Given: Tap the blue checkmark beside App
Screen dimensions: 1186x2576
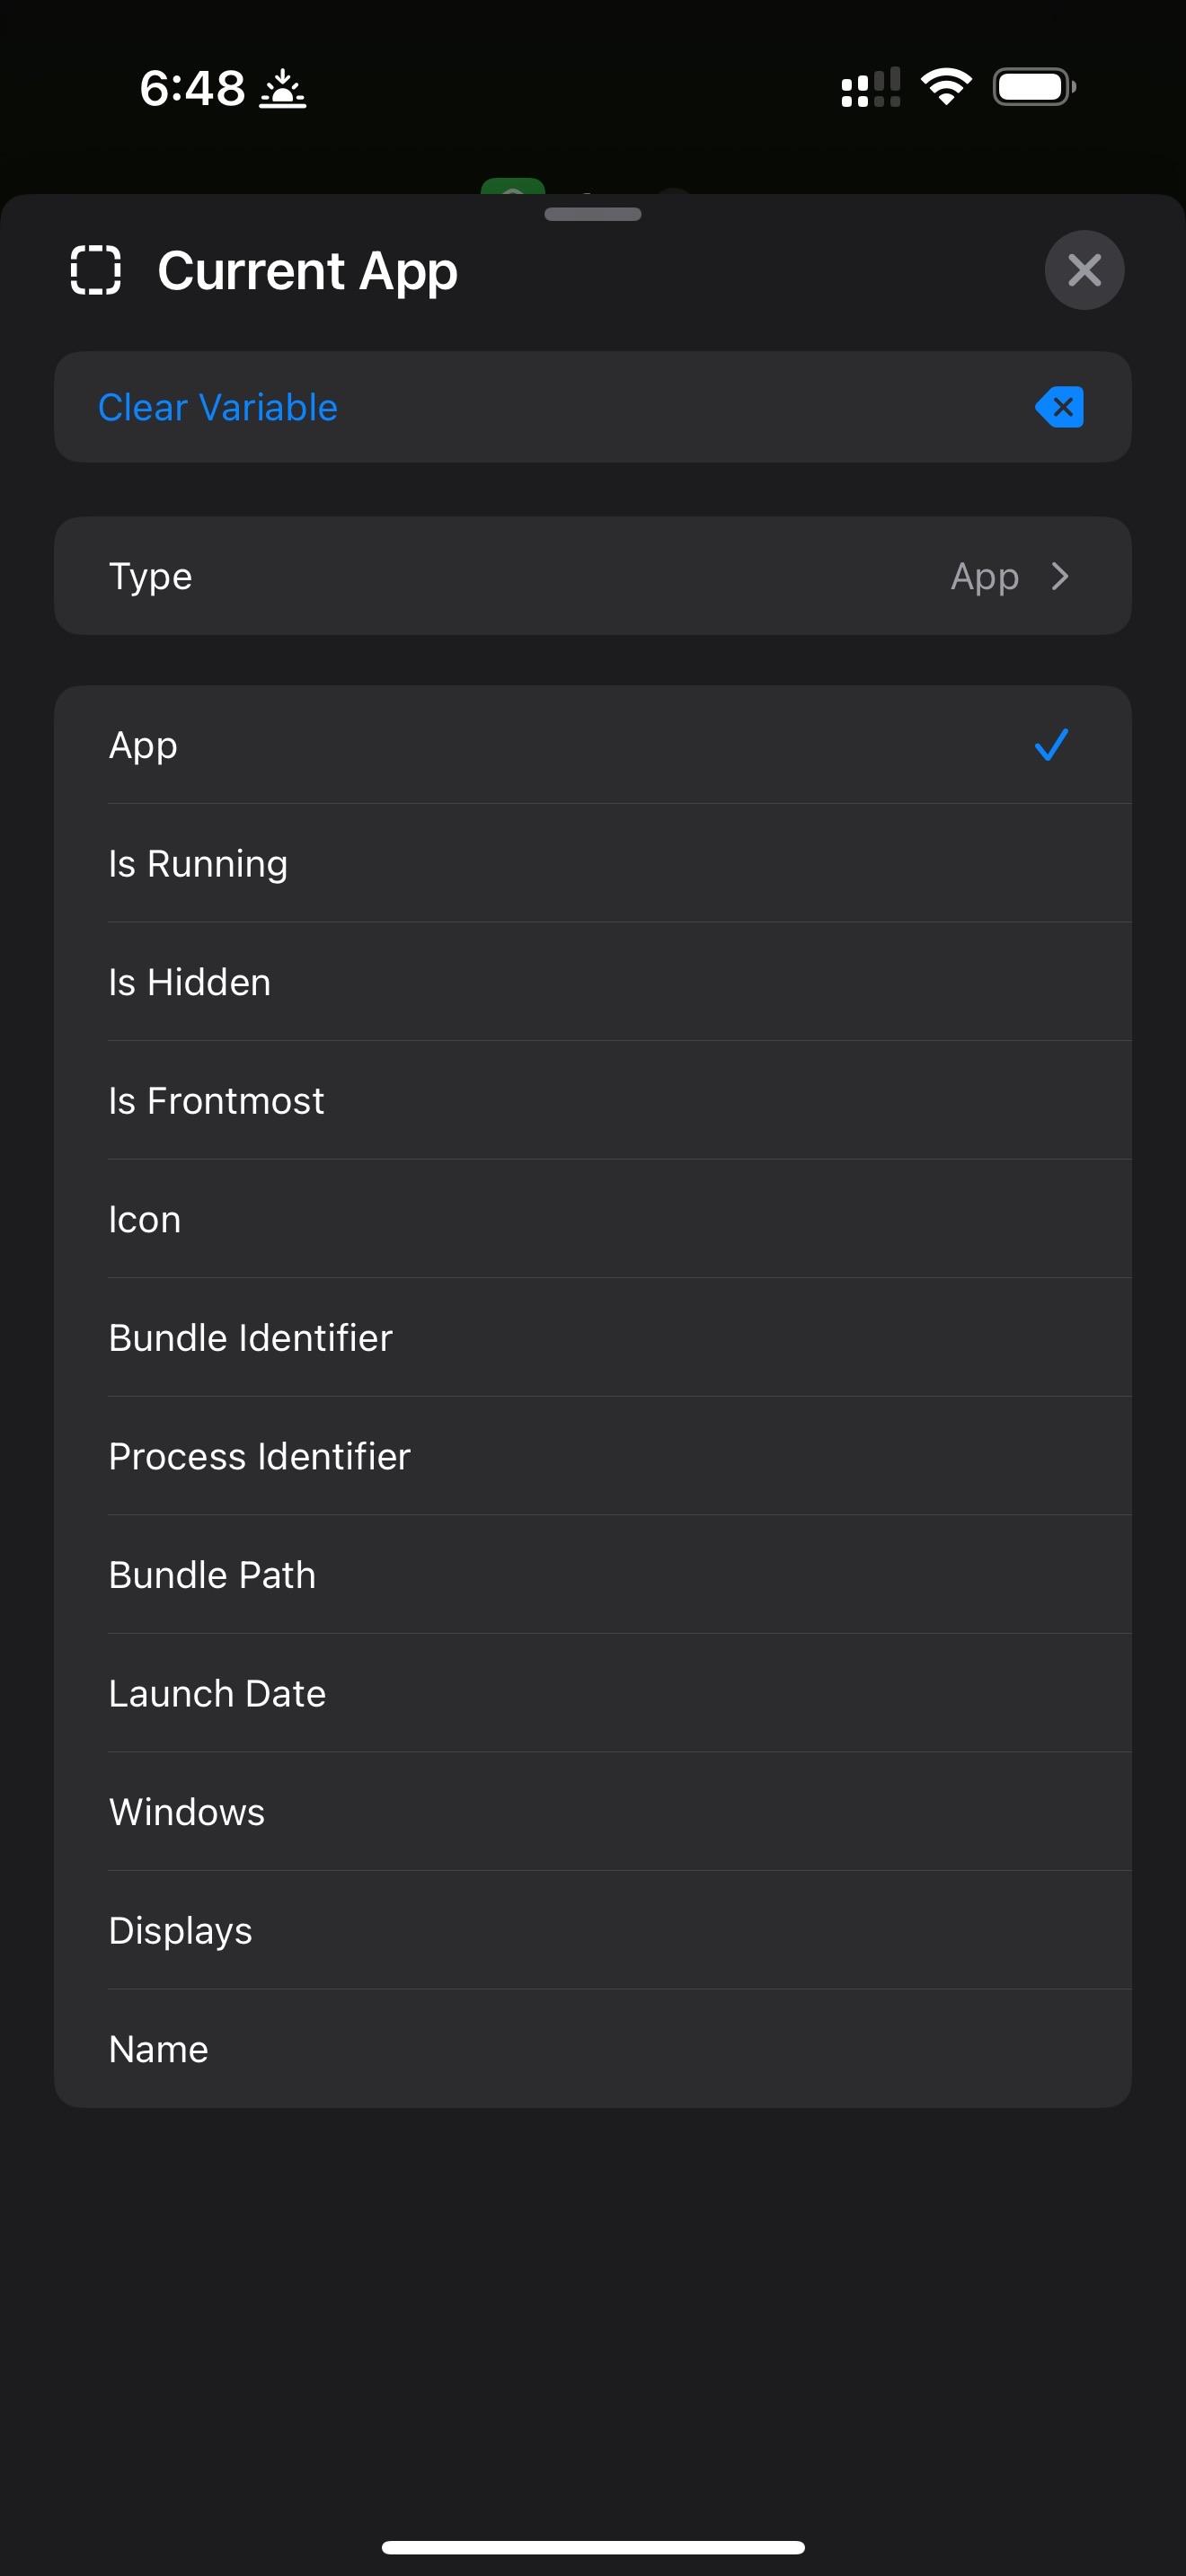Looking at the screenshot, I should 1051,745.
